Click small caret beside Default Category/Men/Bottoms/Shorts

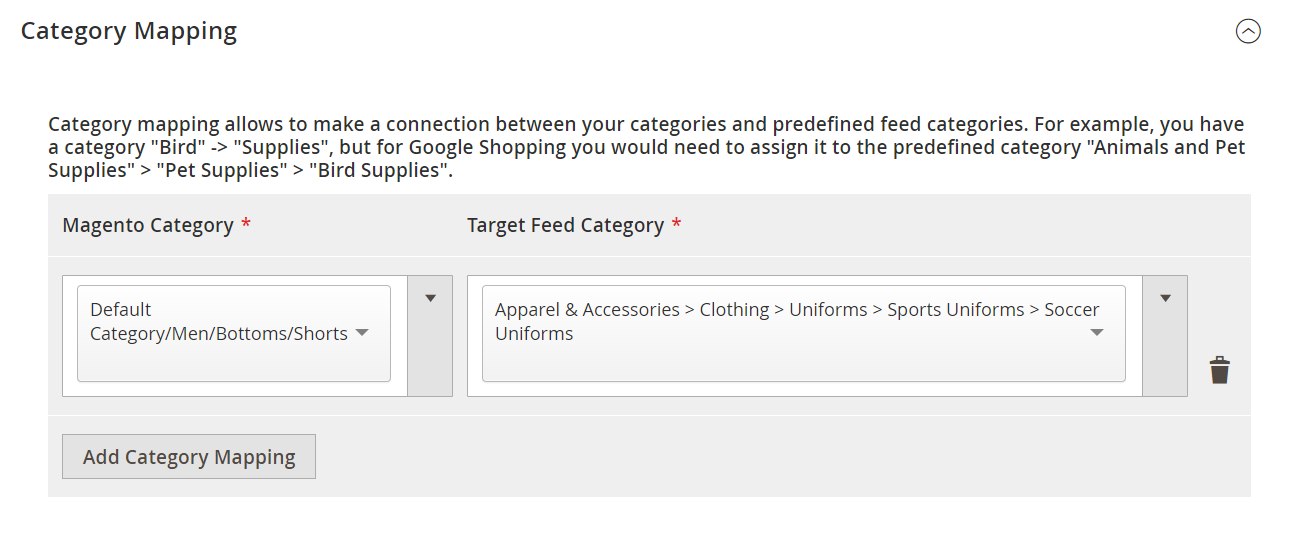point(362,334)
